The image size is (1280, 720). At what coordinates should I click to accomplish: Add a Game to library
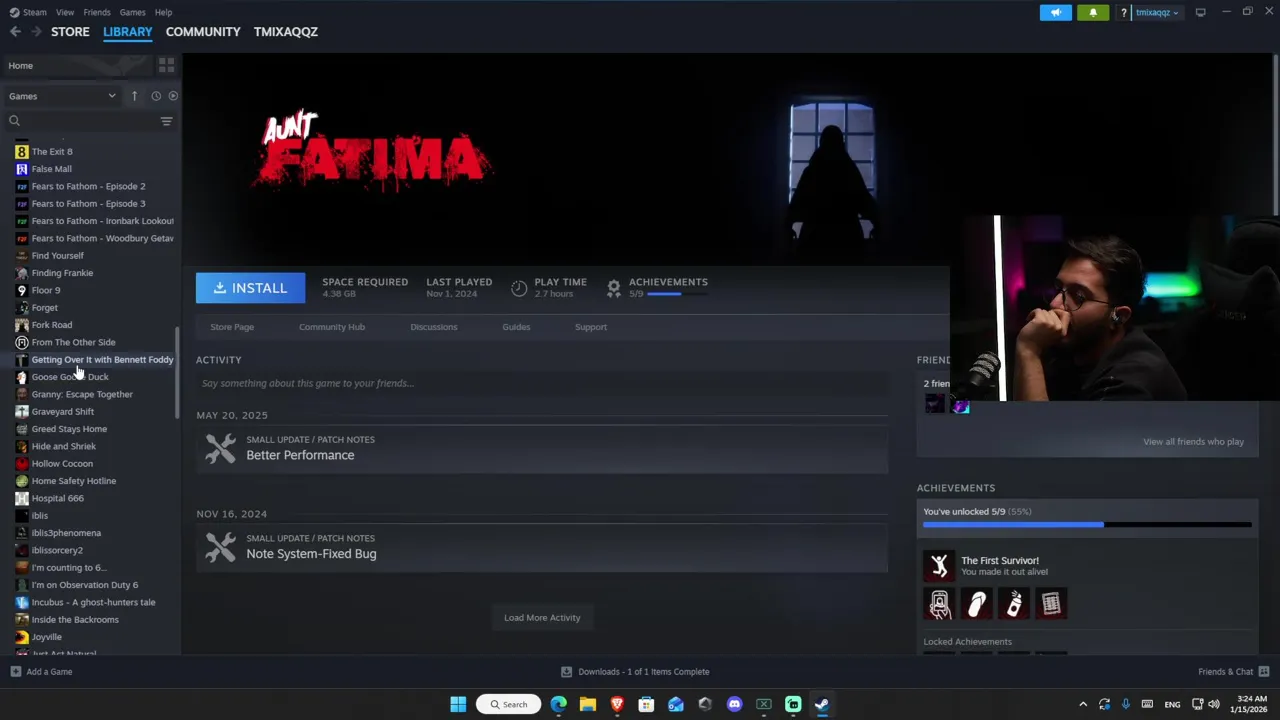[x=42, y=672]
